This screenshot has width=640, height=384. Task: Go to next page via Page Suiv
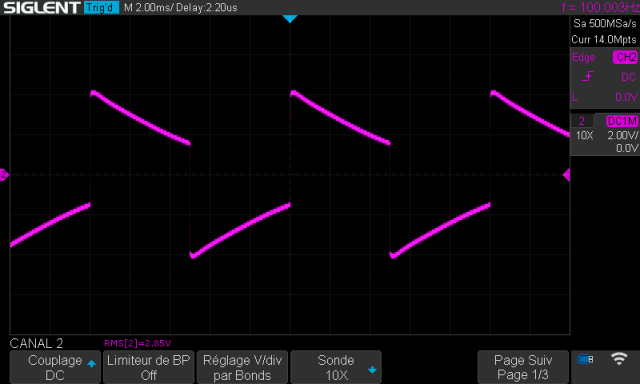(x=523, y=367)
